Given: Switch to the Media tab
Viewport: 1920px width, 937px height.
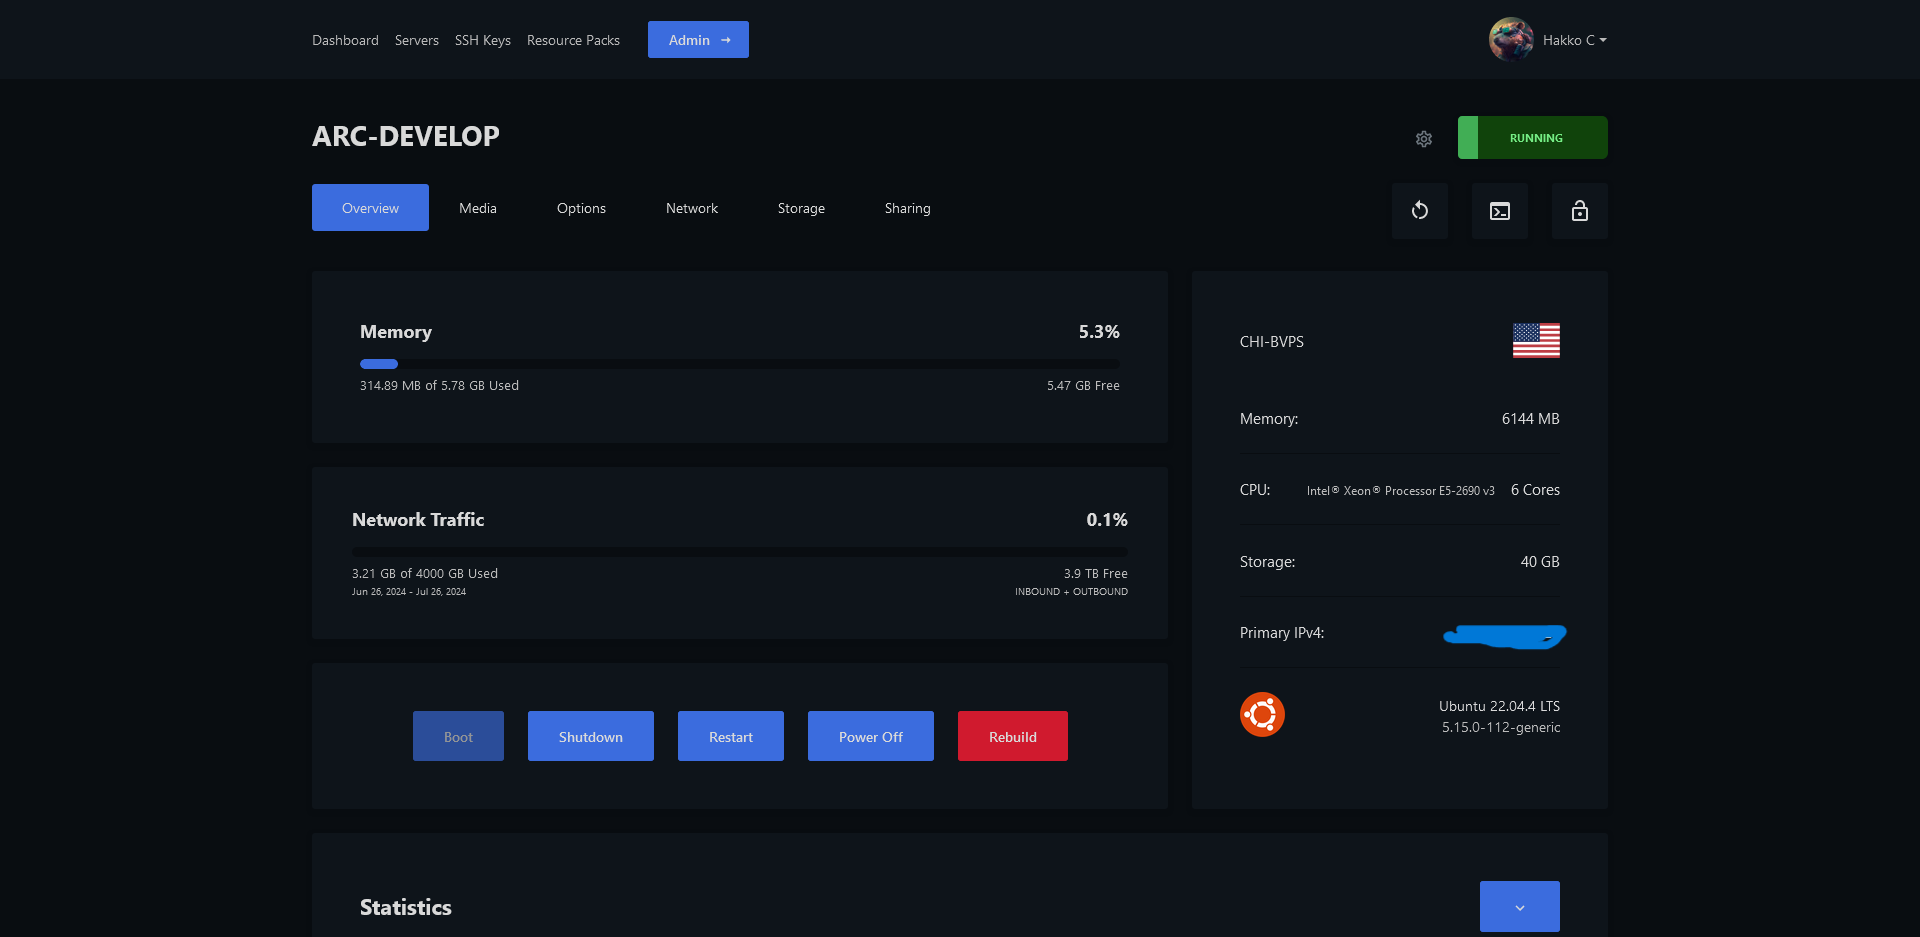Looking at the screenshot, I should point(477,208).
